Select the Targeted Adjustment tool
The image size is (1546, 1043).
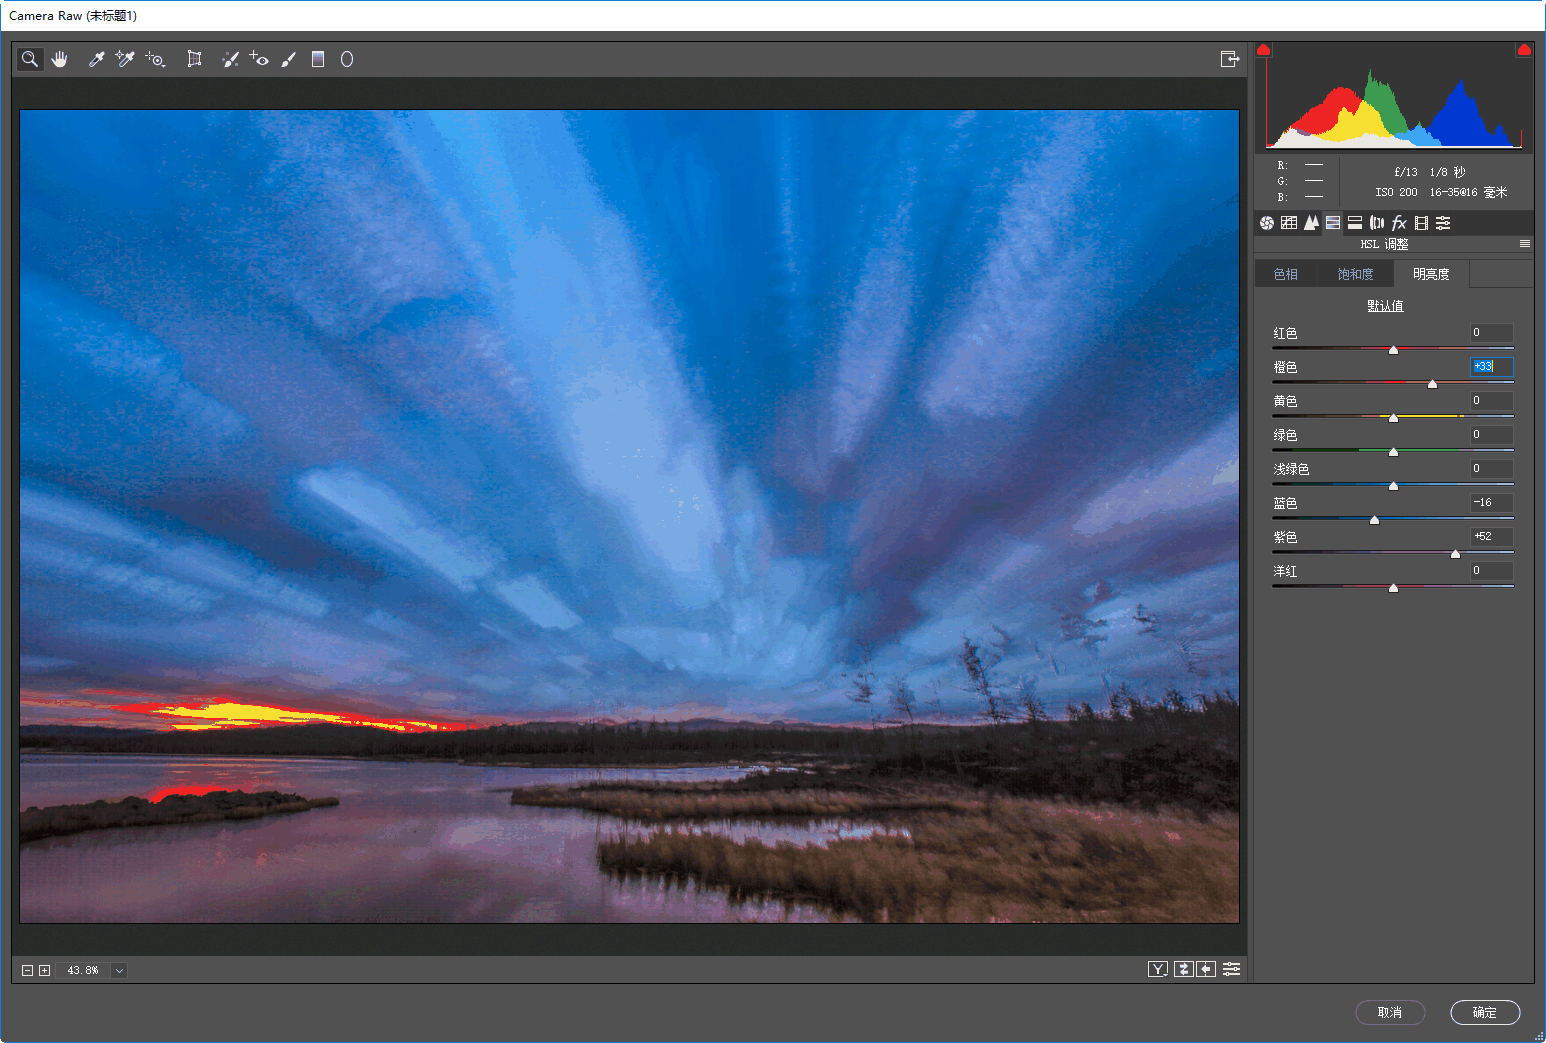[x=155, y=59]
